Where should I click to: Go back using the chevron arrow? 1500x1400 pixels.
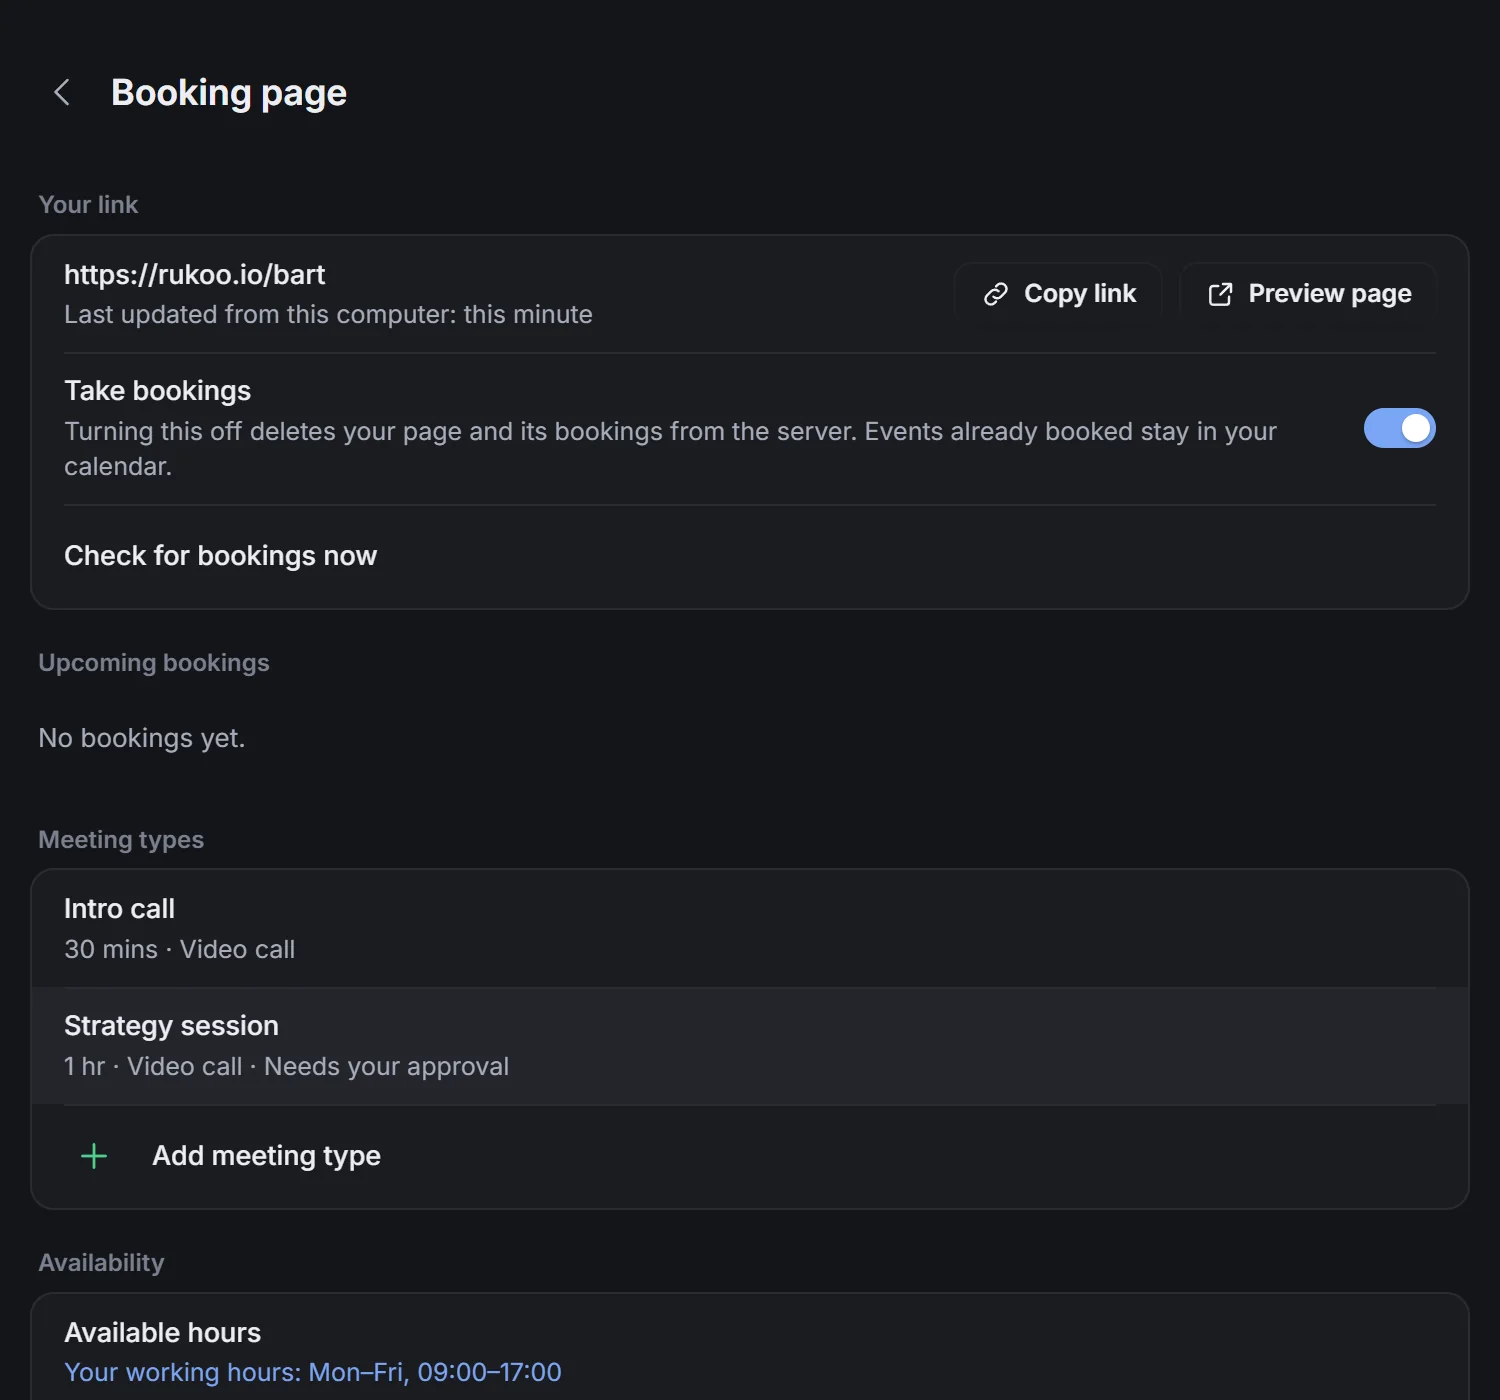[62, 93]
